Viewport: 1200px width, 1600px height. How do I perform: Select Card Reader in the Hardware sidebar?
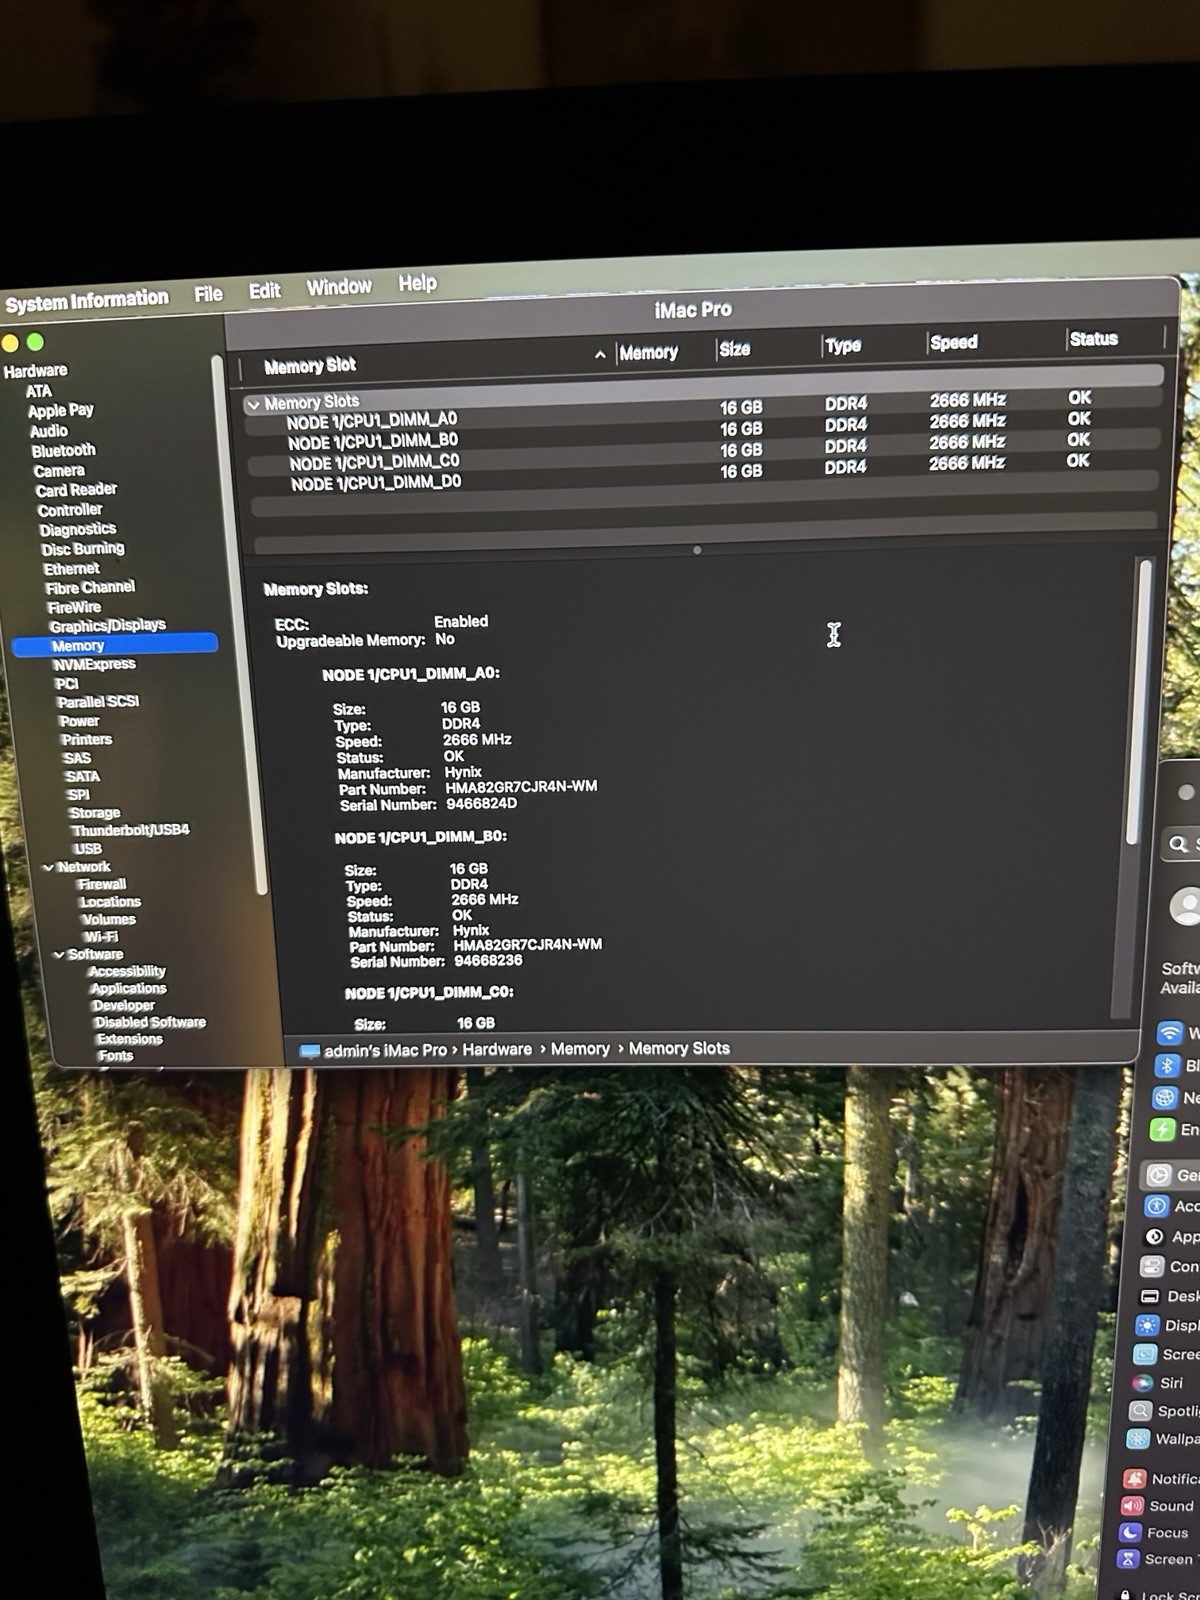pyautogui.click(x=76, y=490)
